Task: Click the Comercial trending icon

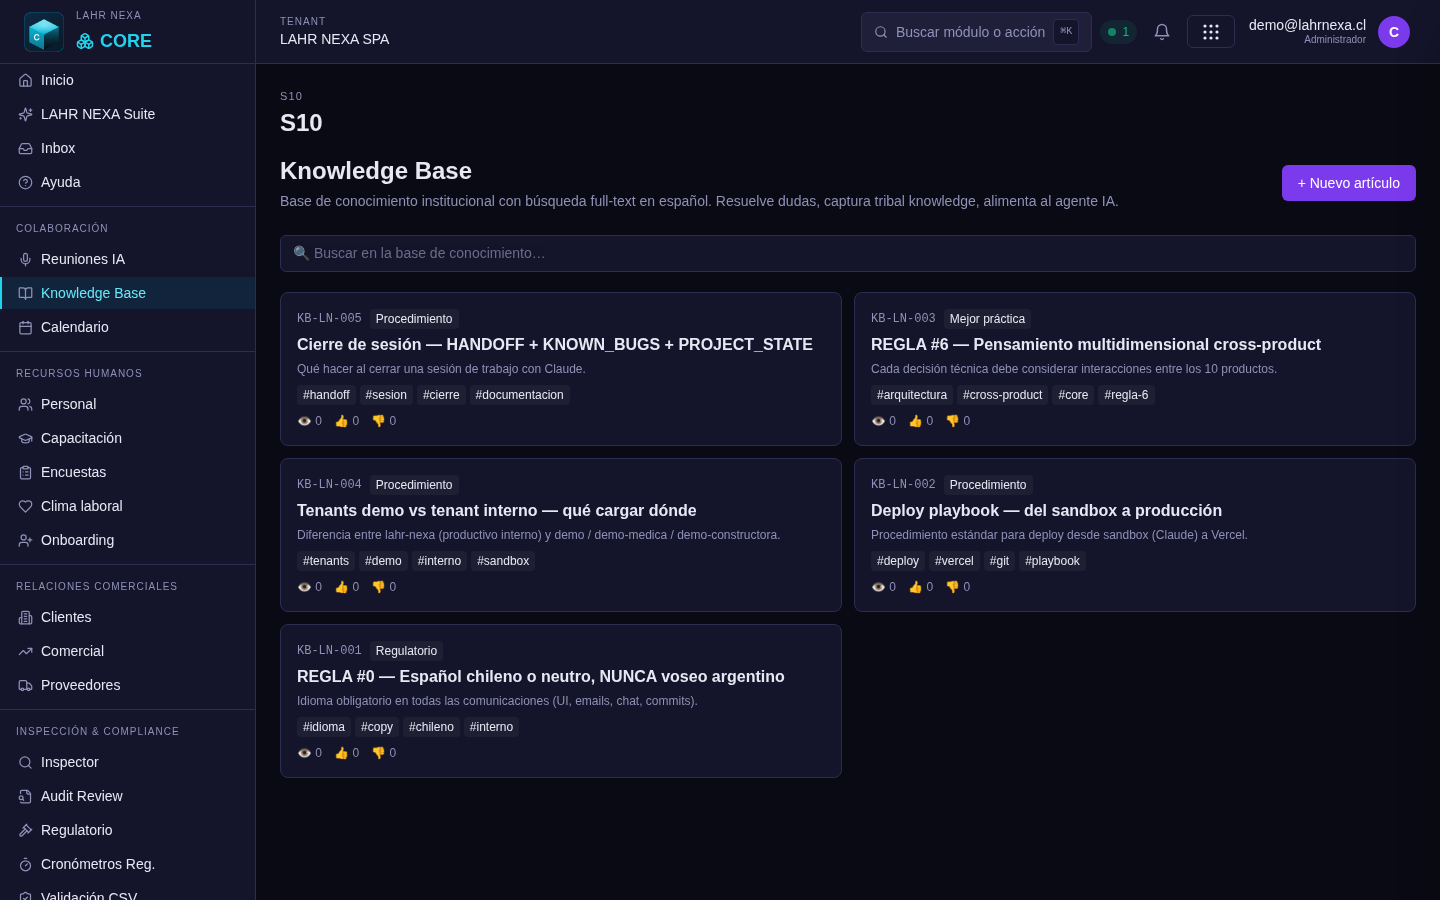Action: pos(25,651)
